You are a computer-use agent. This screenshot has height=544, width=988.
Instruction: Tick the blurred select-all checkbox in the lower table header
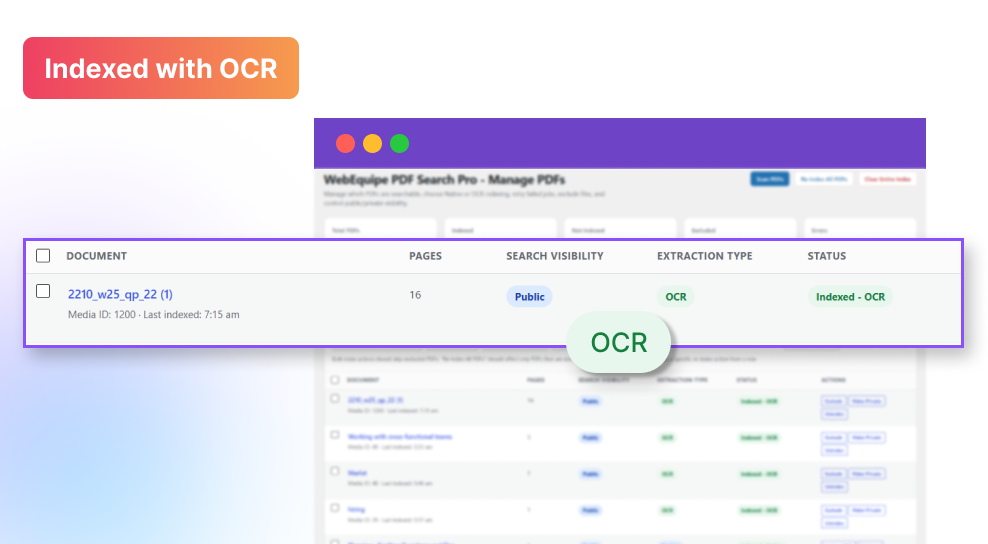click(335, 379)
